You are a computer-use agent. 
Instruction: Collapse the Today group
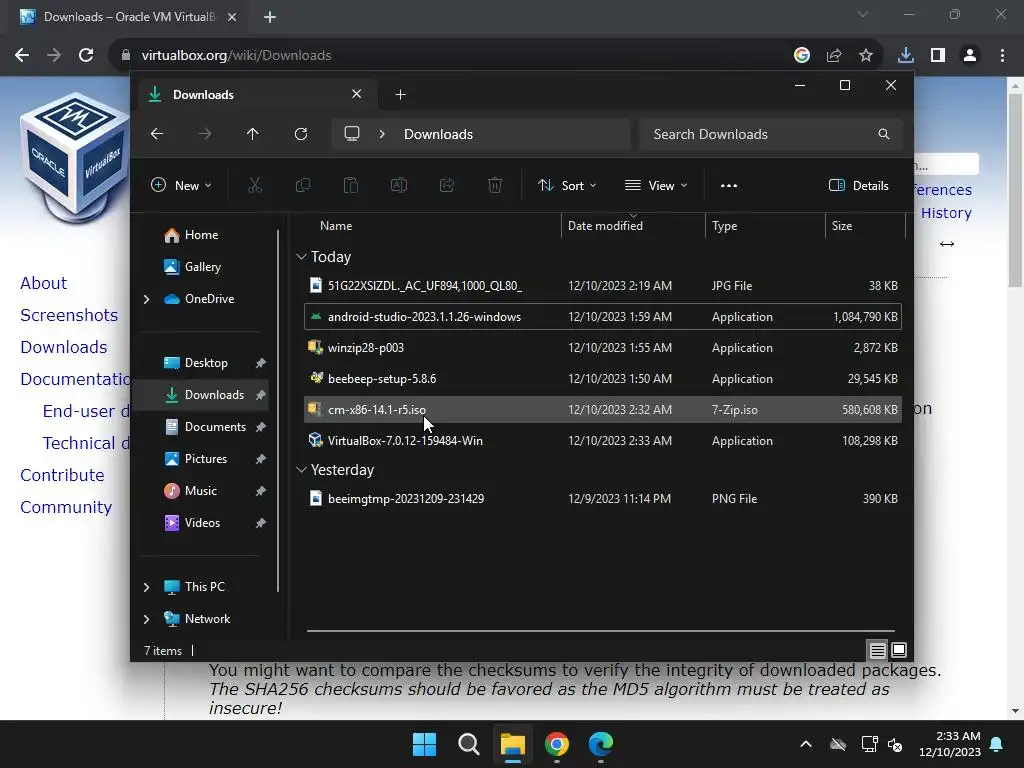tap(301, 257)
